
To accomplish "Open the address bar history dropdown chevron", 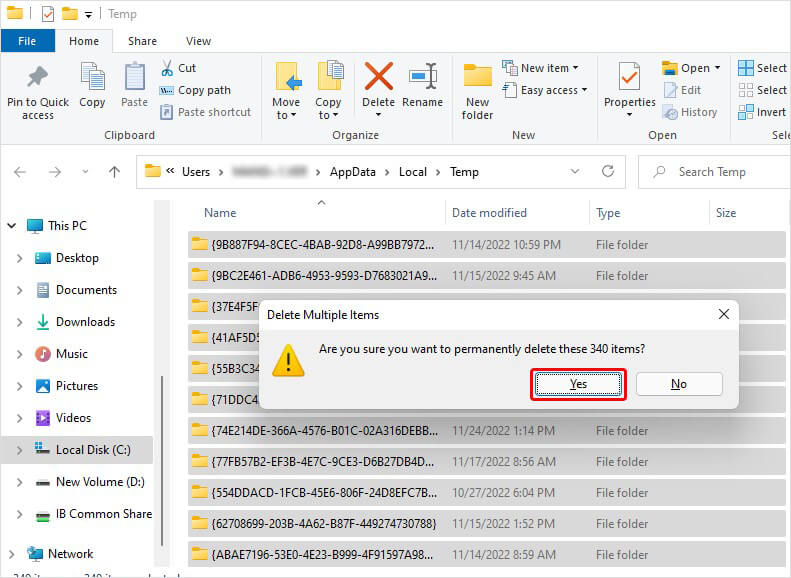I will pos(575,171).
